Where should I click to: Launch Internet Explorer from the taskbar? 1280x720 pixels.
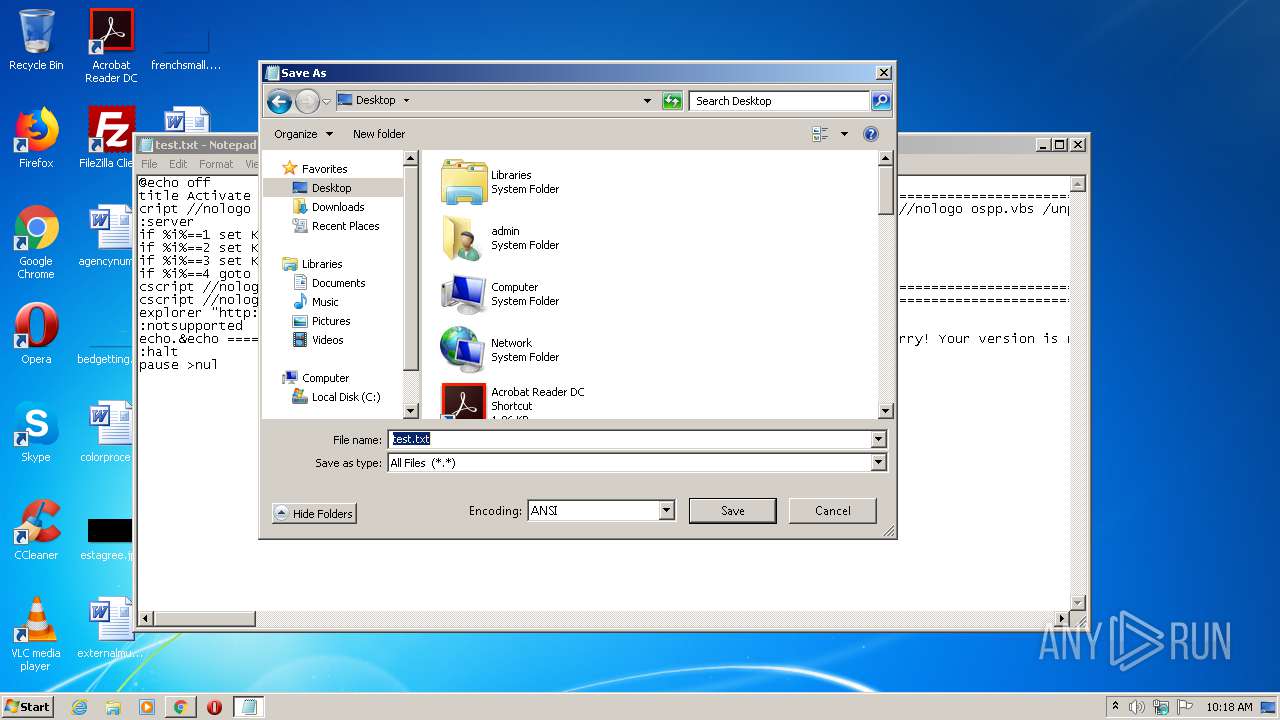(x=79, y=707)
